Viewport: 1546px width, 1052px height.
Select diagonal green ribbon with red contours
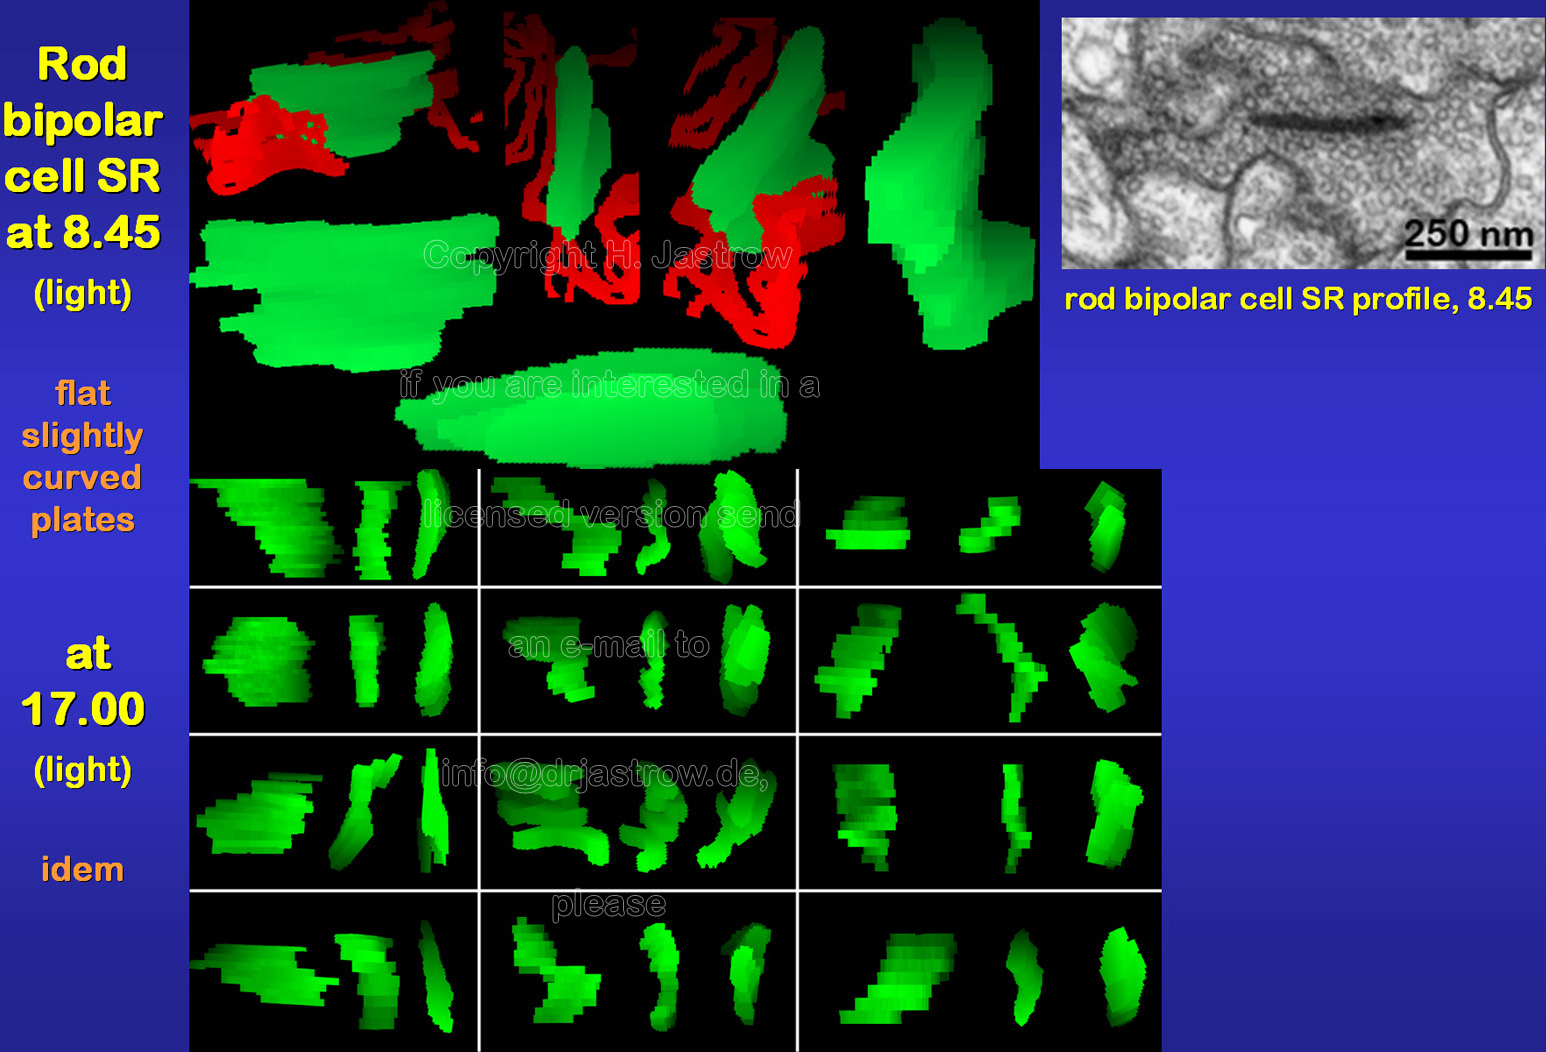pos(757,180)
